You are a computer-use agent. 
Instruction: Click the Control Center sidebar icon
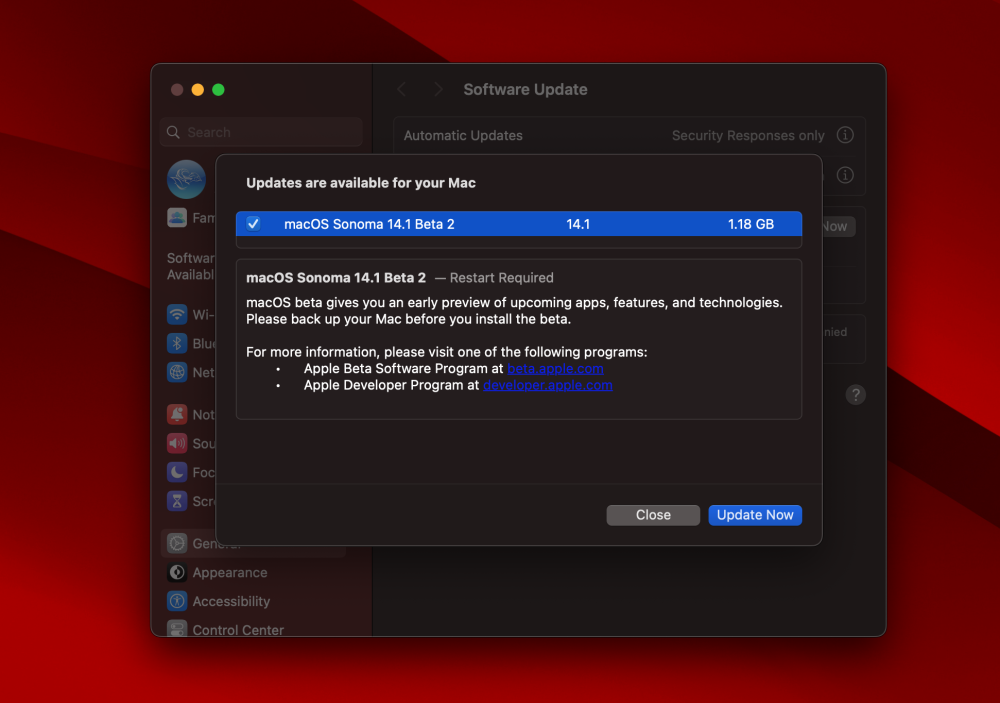pyautogui.click(x=177, y=629)
